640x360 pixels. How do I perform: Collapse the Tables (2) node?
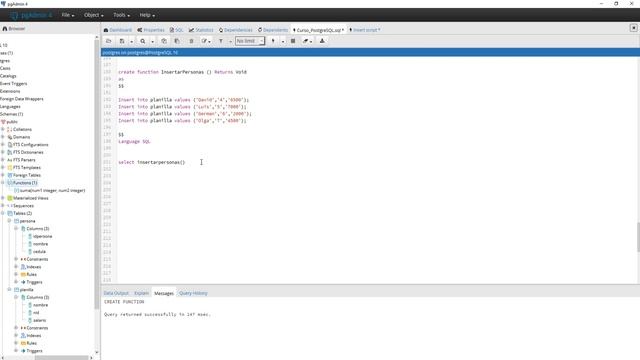point(3,213)
